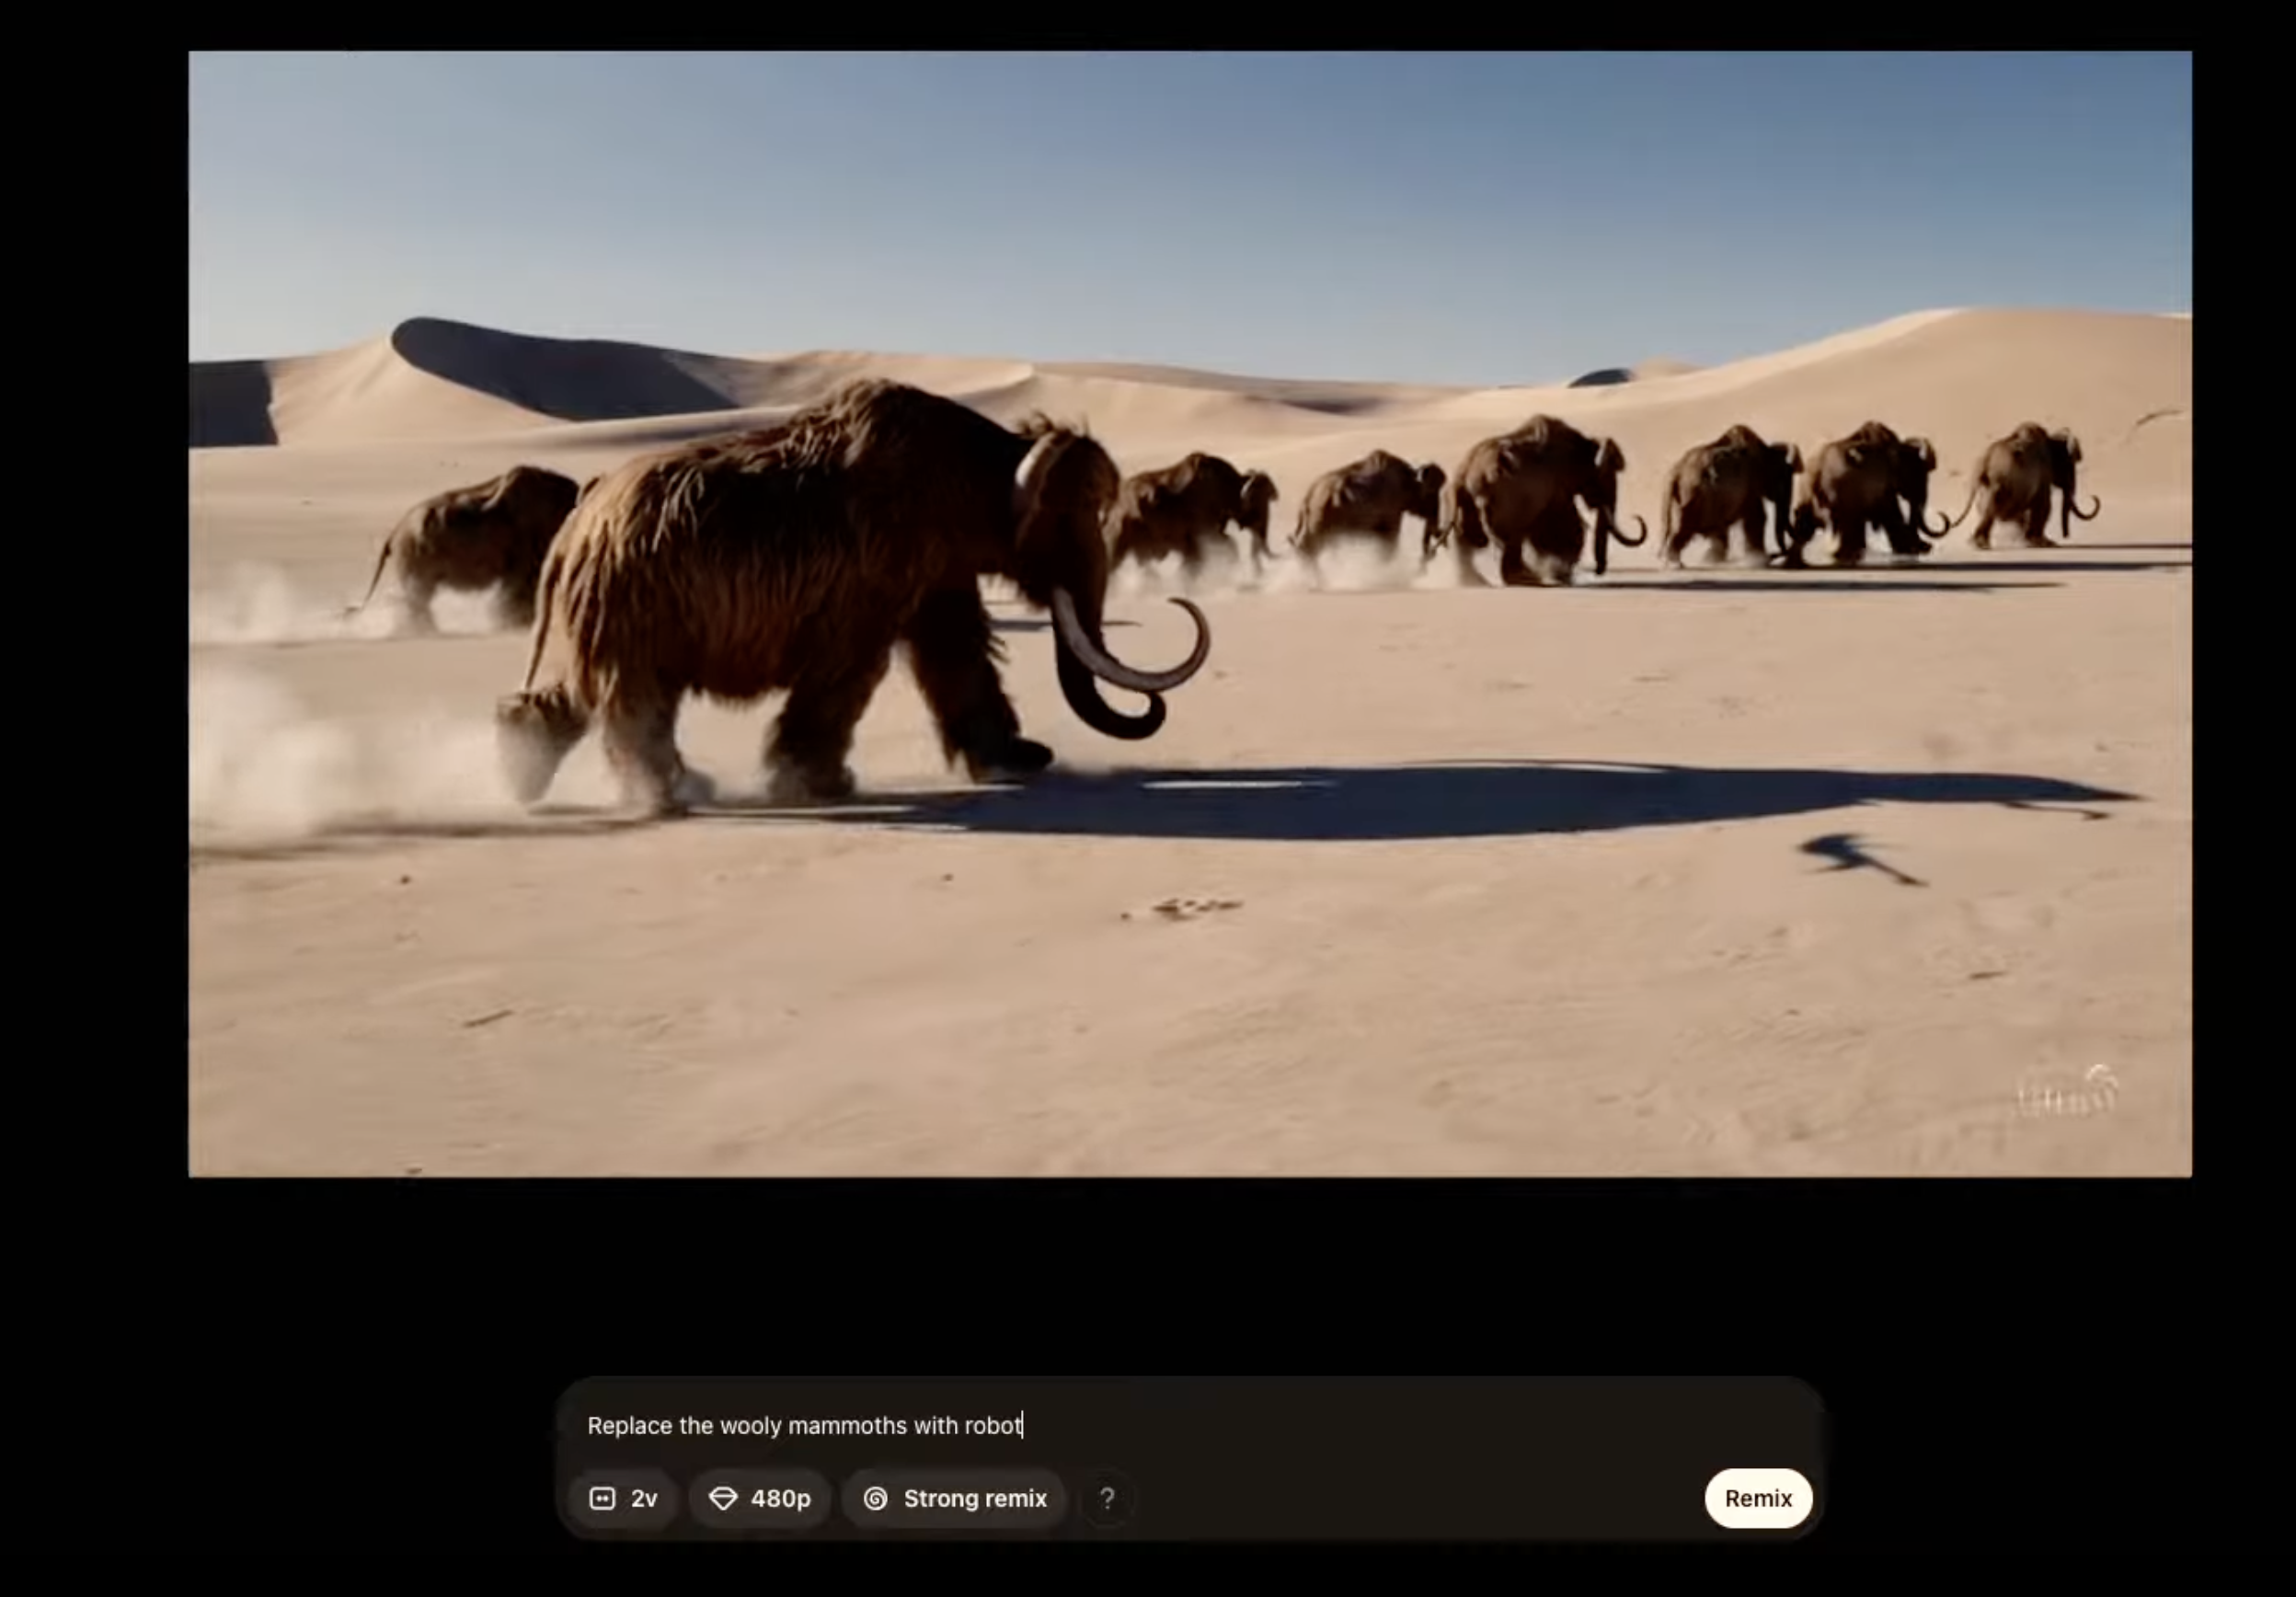
Task: Click the diamond resolution icon
Action: [x=723, y=1498]
